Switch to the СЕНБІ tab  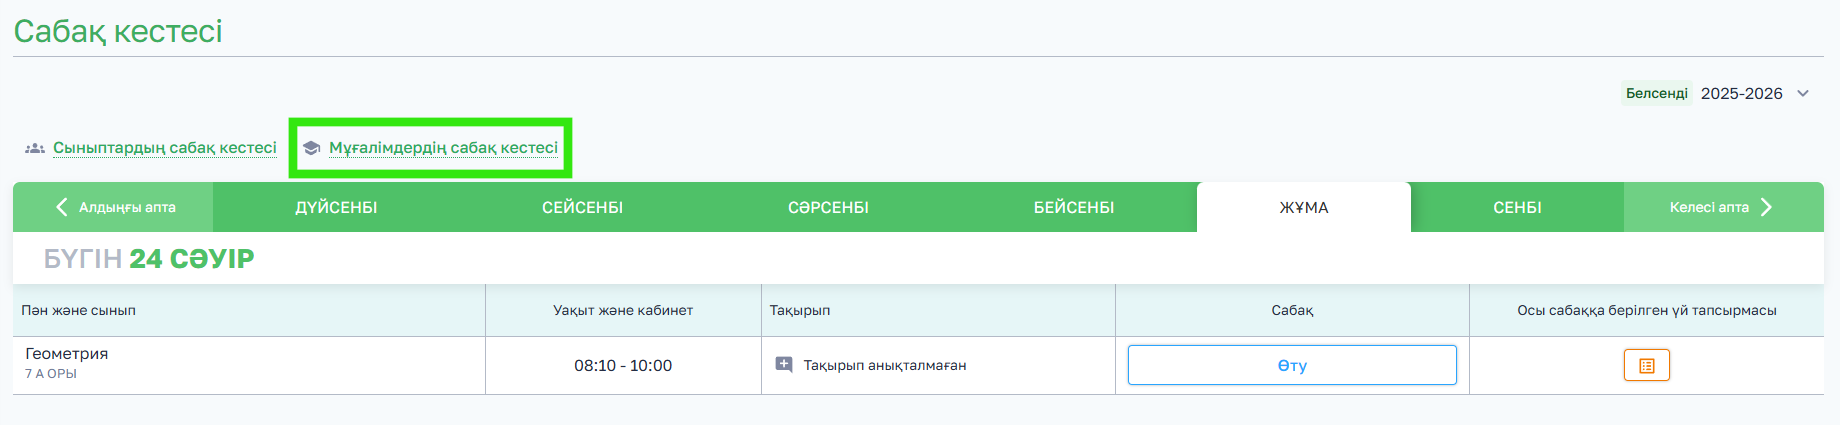1517,207
